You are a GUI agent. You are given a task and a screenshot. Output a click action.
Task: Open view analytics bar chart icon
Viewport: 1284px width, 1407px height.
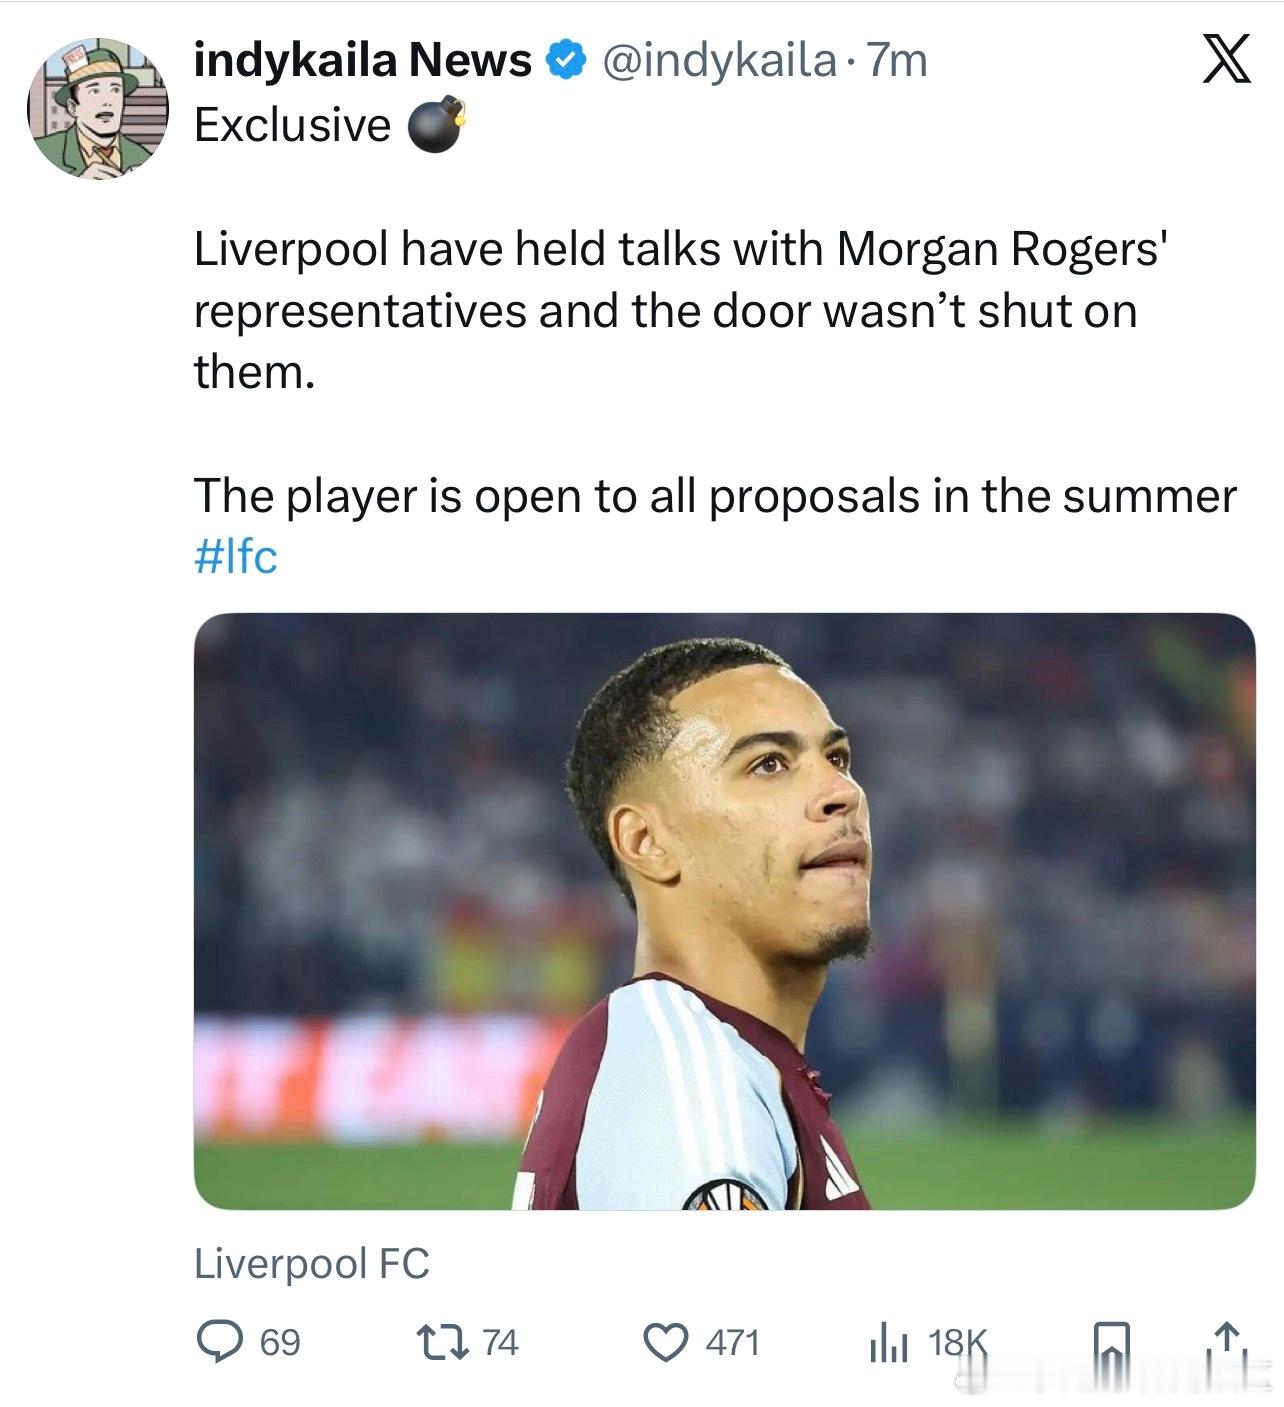(x=888, y=1342)
